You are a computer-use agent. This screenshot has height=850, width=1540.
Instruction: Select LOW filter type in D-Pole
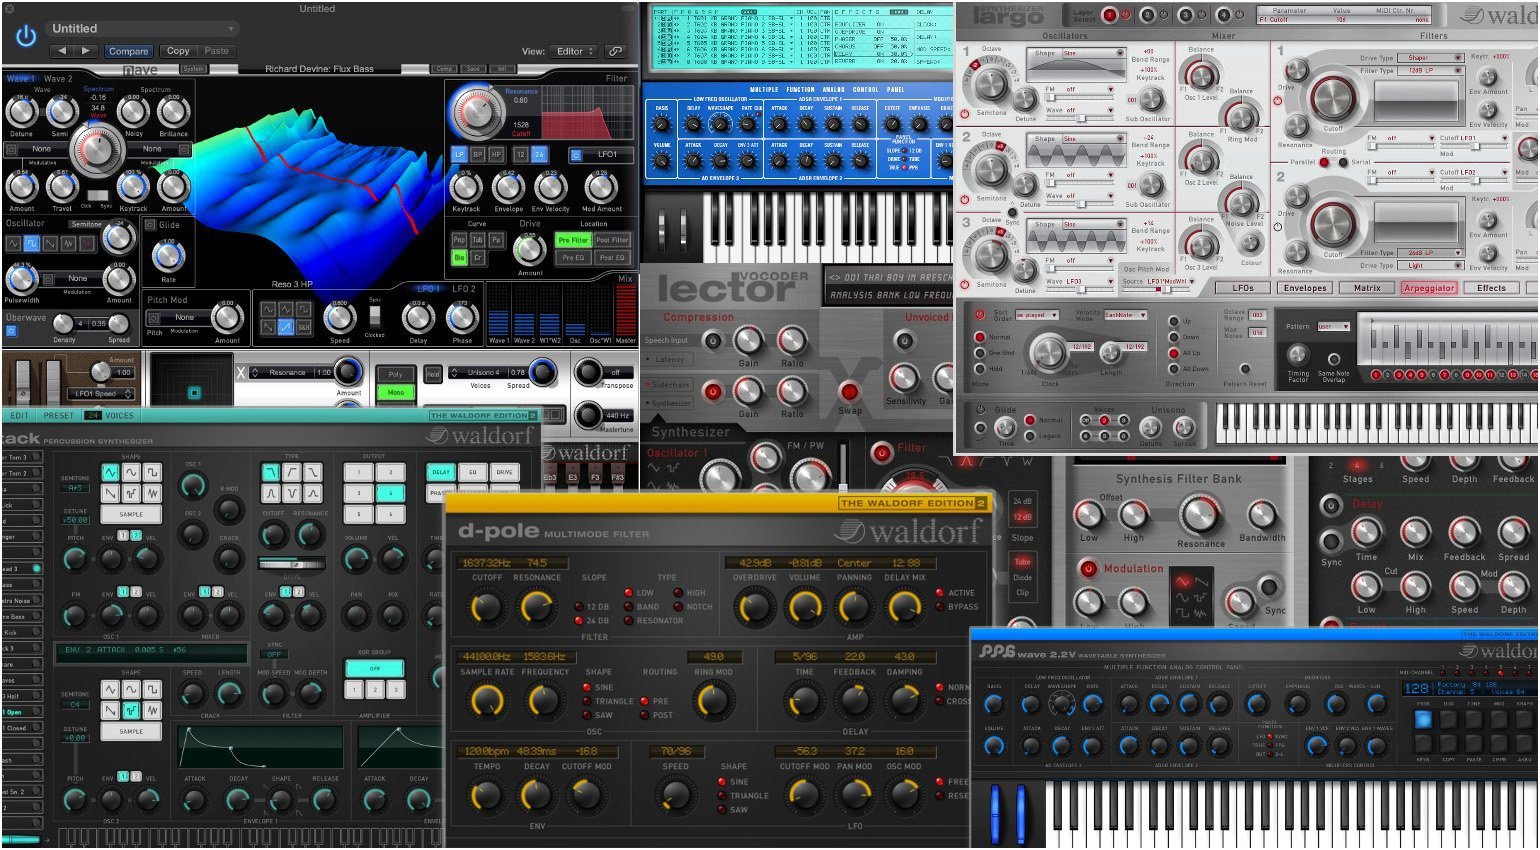tap(639, 593)
